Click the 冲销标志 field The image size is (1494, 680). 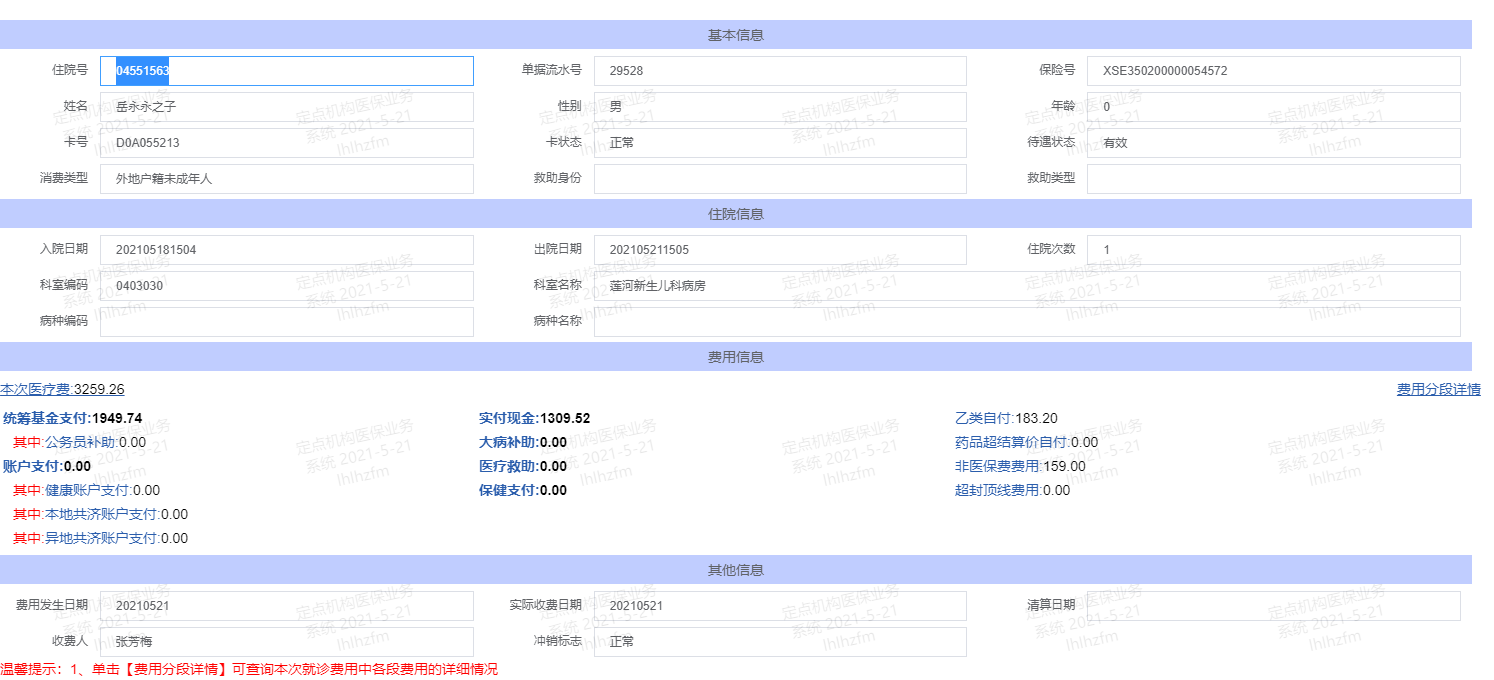[x=780, y=642]
